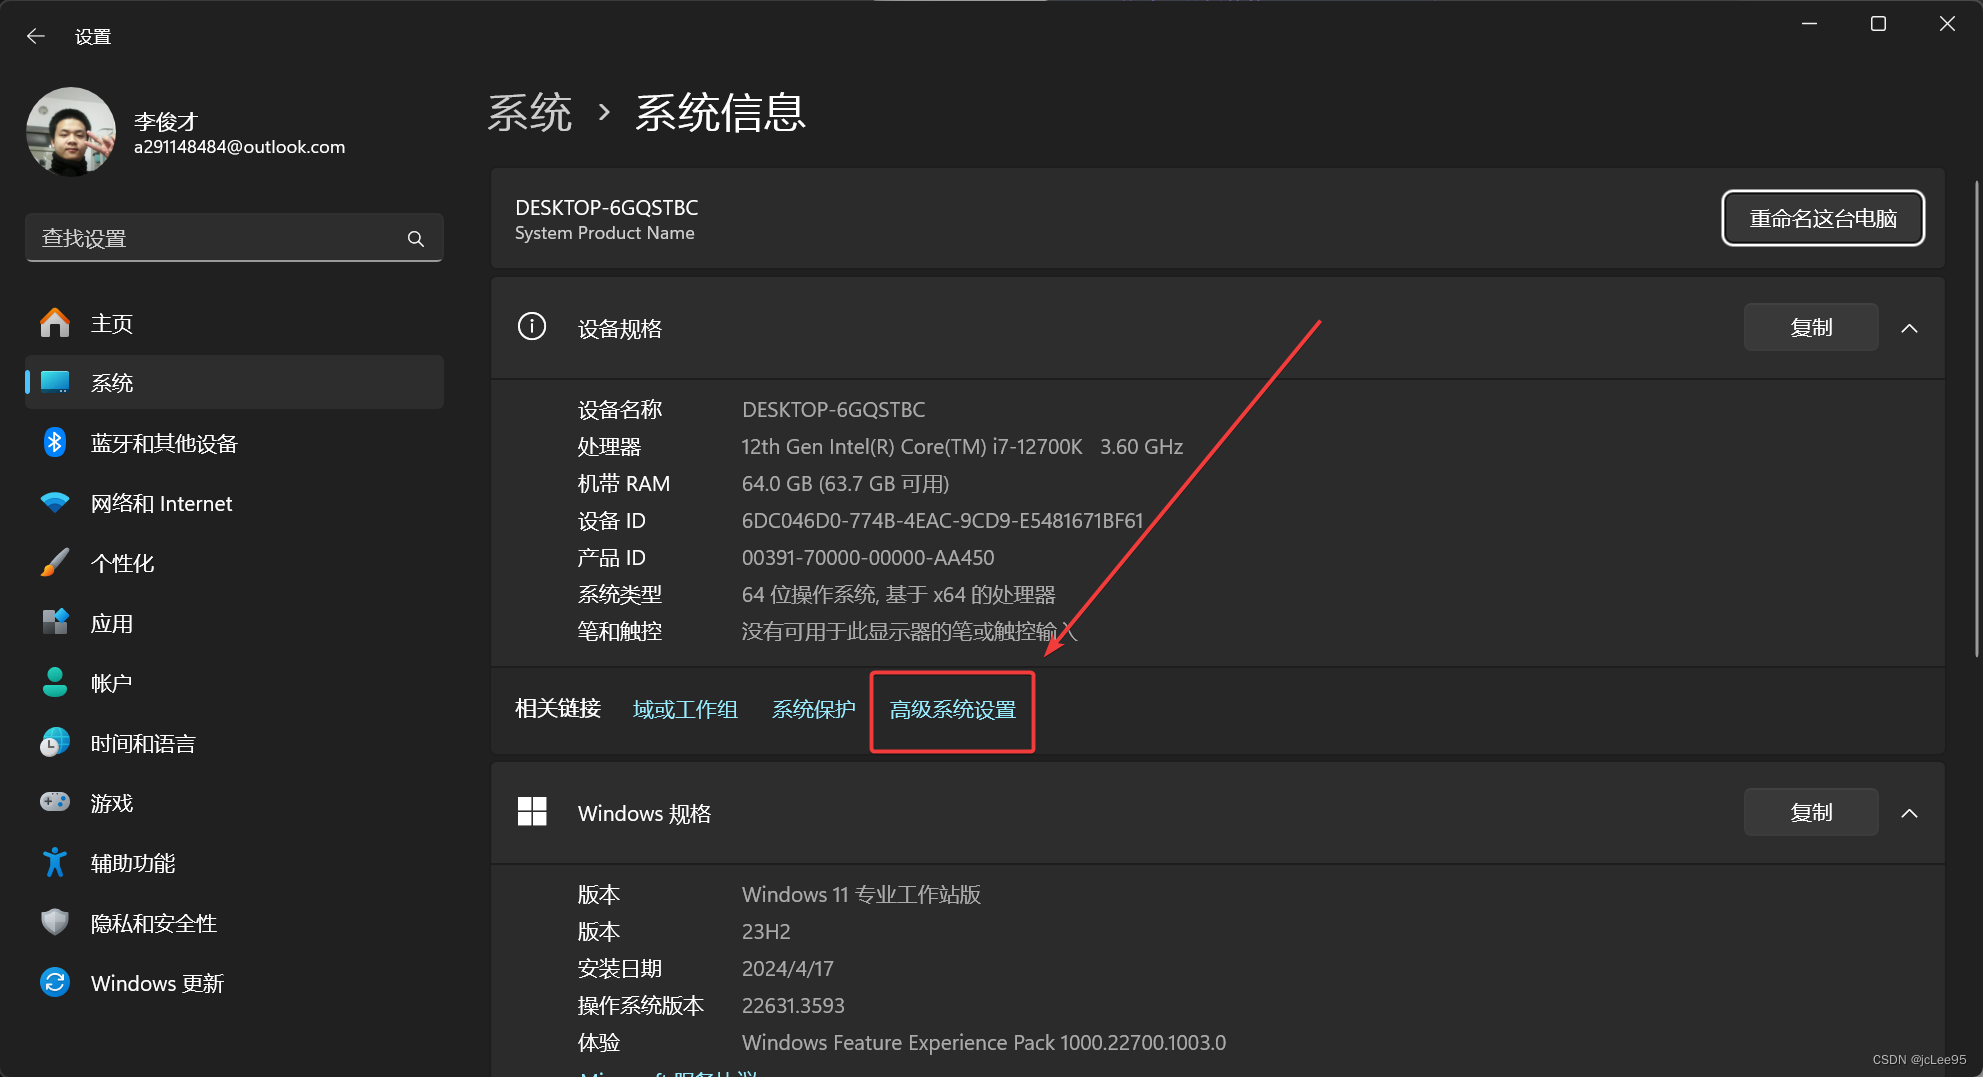1983x1077 pixels.
Task: Copy Windows specifications with 复制
Action: point(1811,812)
